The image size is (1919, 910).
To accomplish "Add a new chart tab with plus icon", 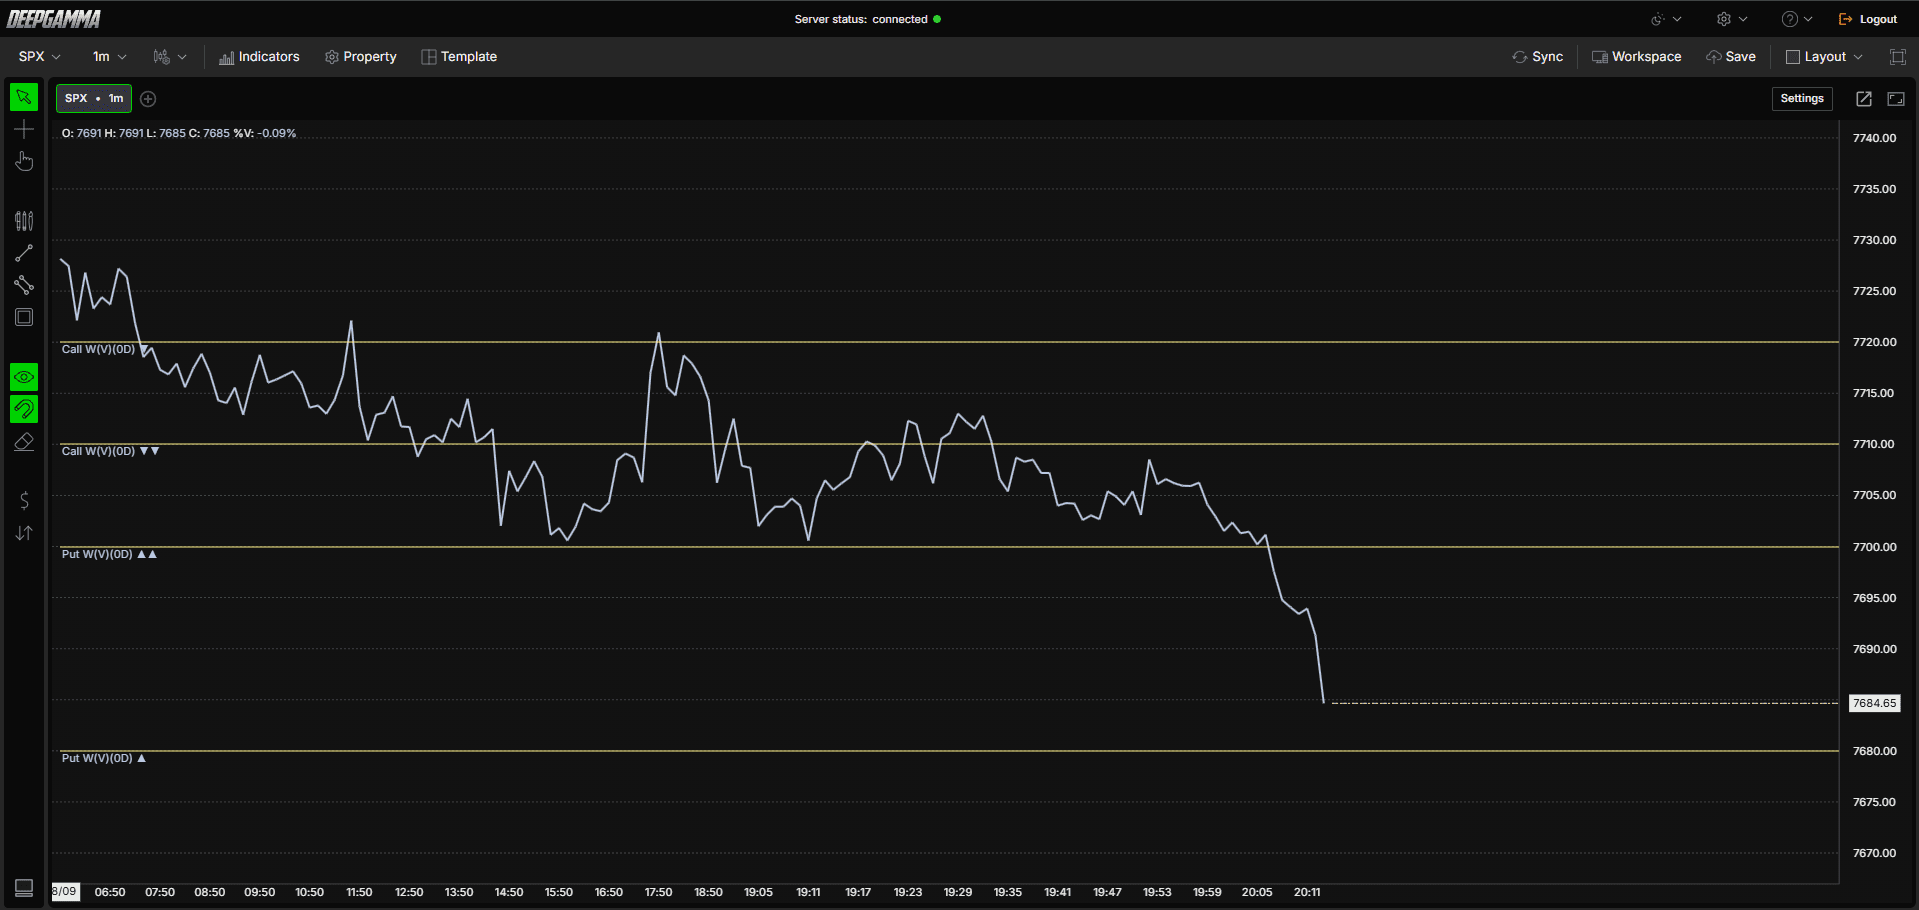I will pyautogui.click(x=148, y=98).
